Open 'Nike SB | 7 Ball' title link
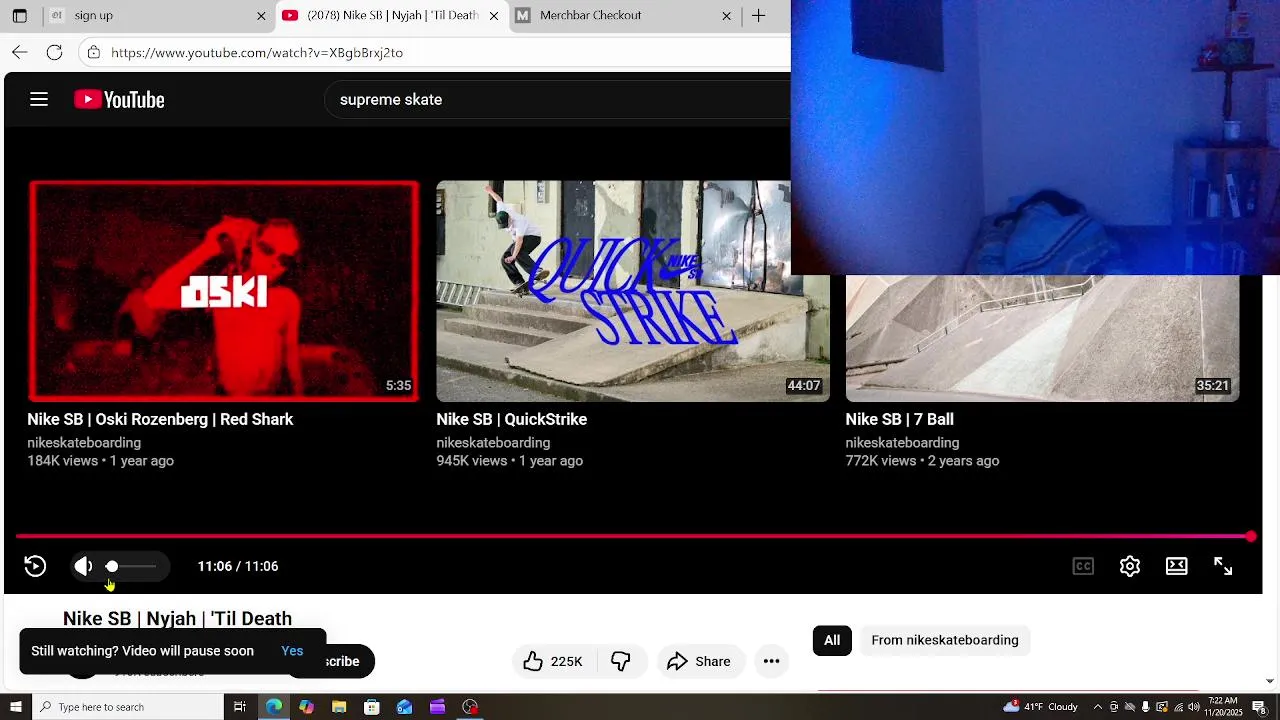Viewport: 1280px width, 720px height. coord(899,419)
